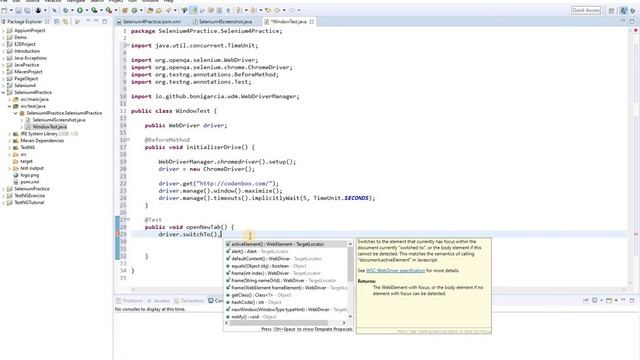Click the Previous Annotation toolbar icon
Screen dimensions: 640x360
(x=253, y=10)
